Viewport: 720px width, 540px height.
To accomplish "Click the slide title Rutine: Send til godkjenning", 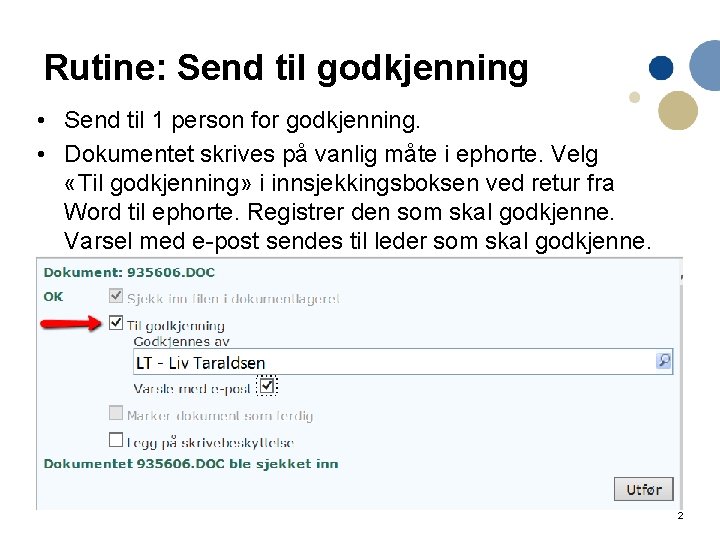I will [286, 68].
